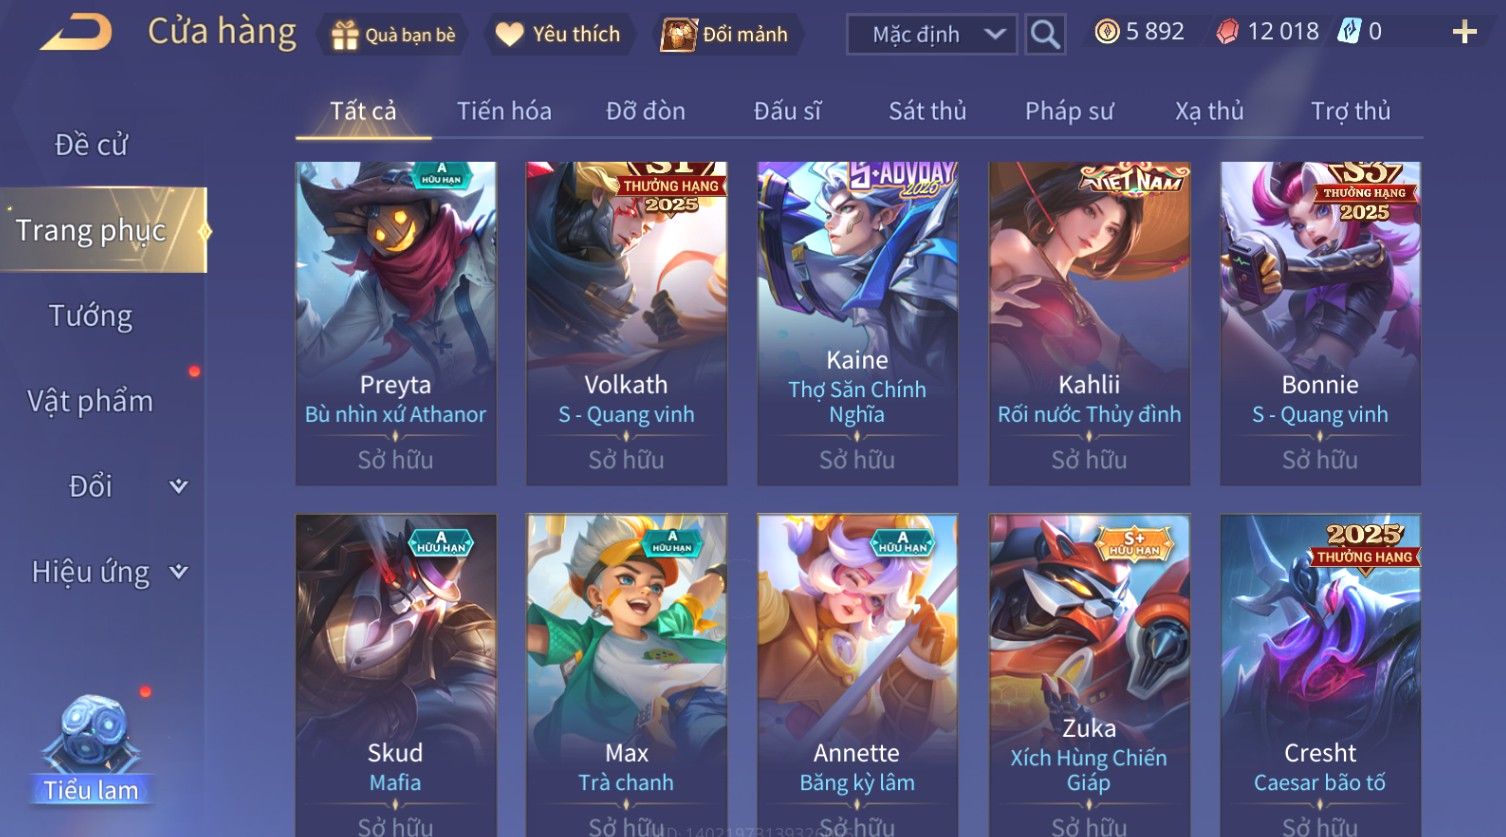
Task: Open the Tướng sidebar menu
Action: tap(91, 316)
